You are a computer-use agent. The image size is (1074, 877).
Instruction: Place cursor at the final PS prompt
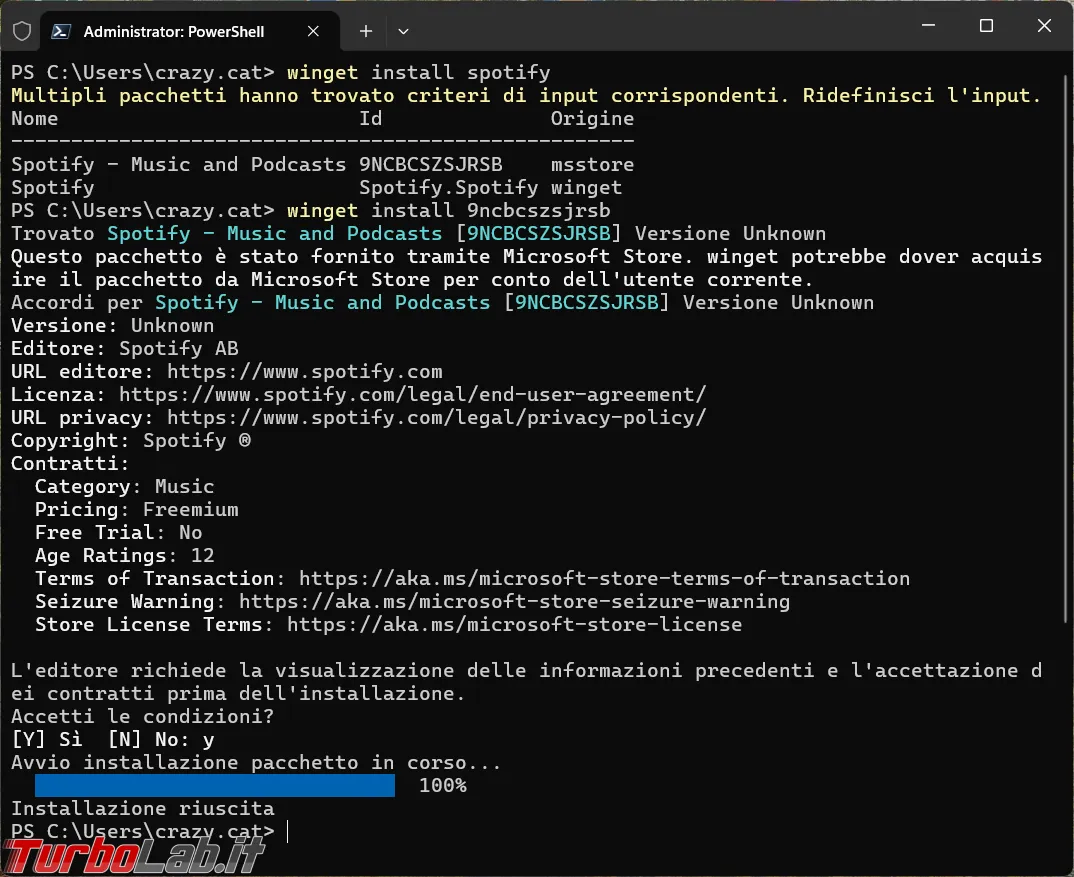(x=288, y=832)
